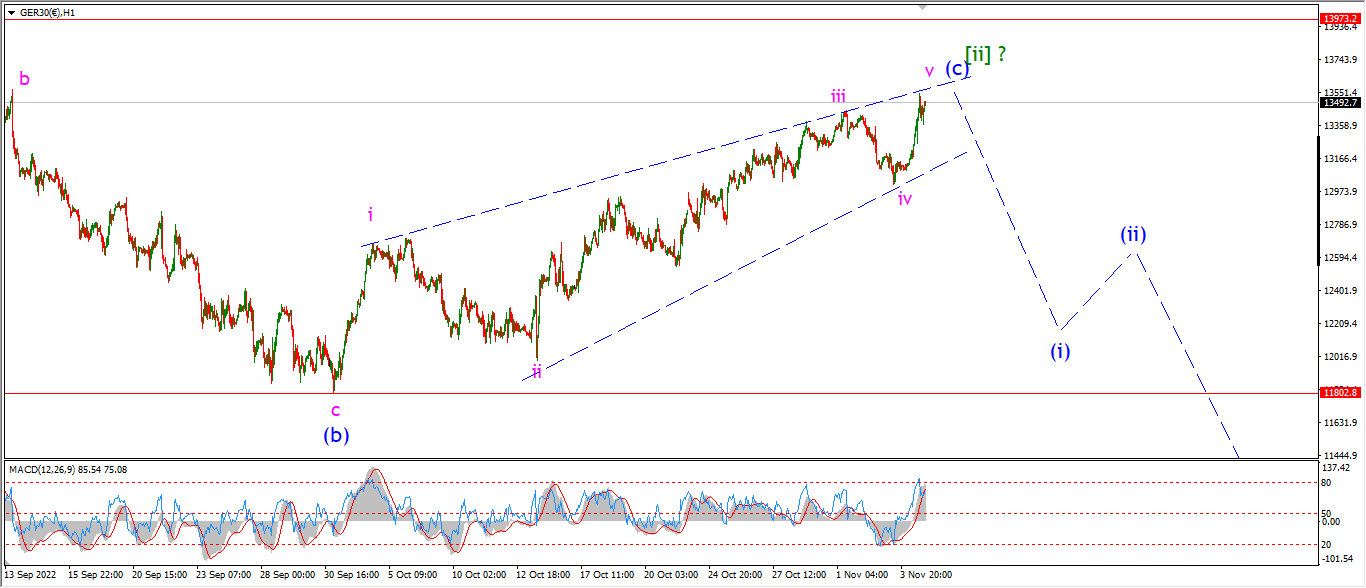Select the magenta i wave label
1366x588 pixels.
click(370, 214)
